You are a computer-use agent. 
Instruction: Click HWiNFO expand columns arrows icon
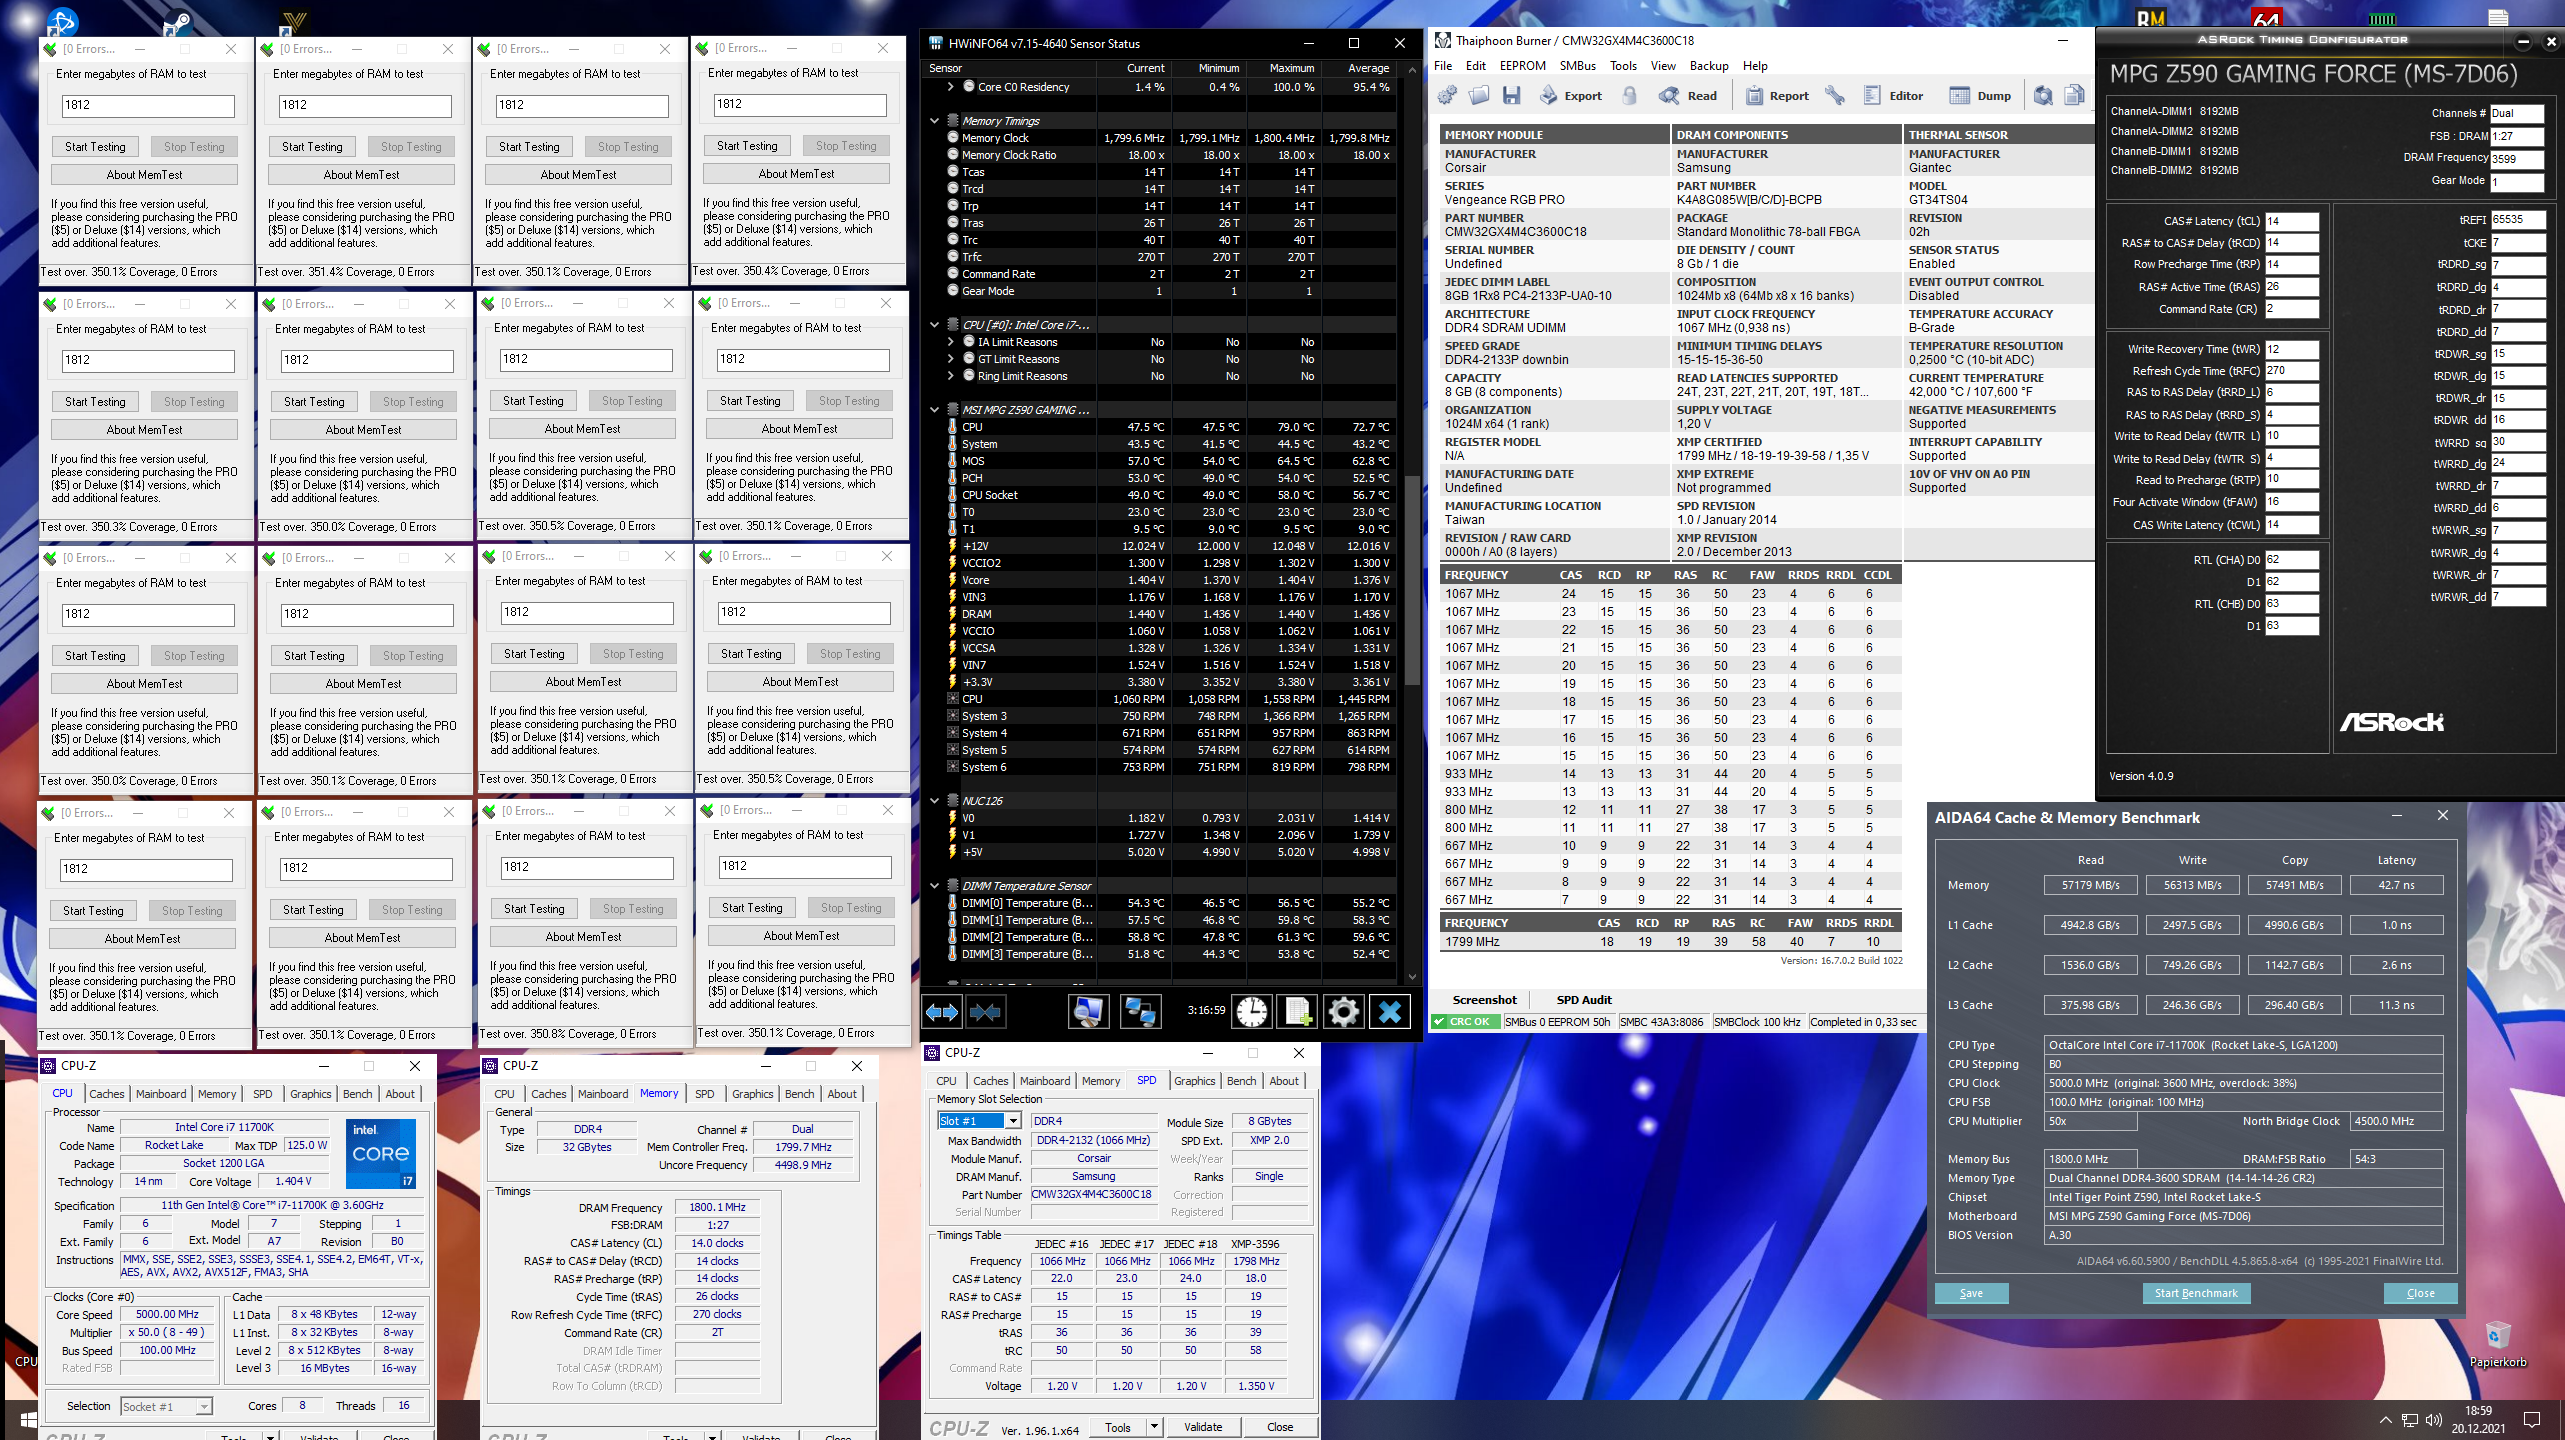(x=941, y=1012)
